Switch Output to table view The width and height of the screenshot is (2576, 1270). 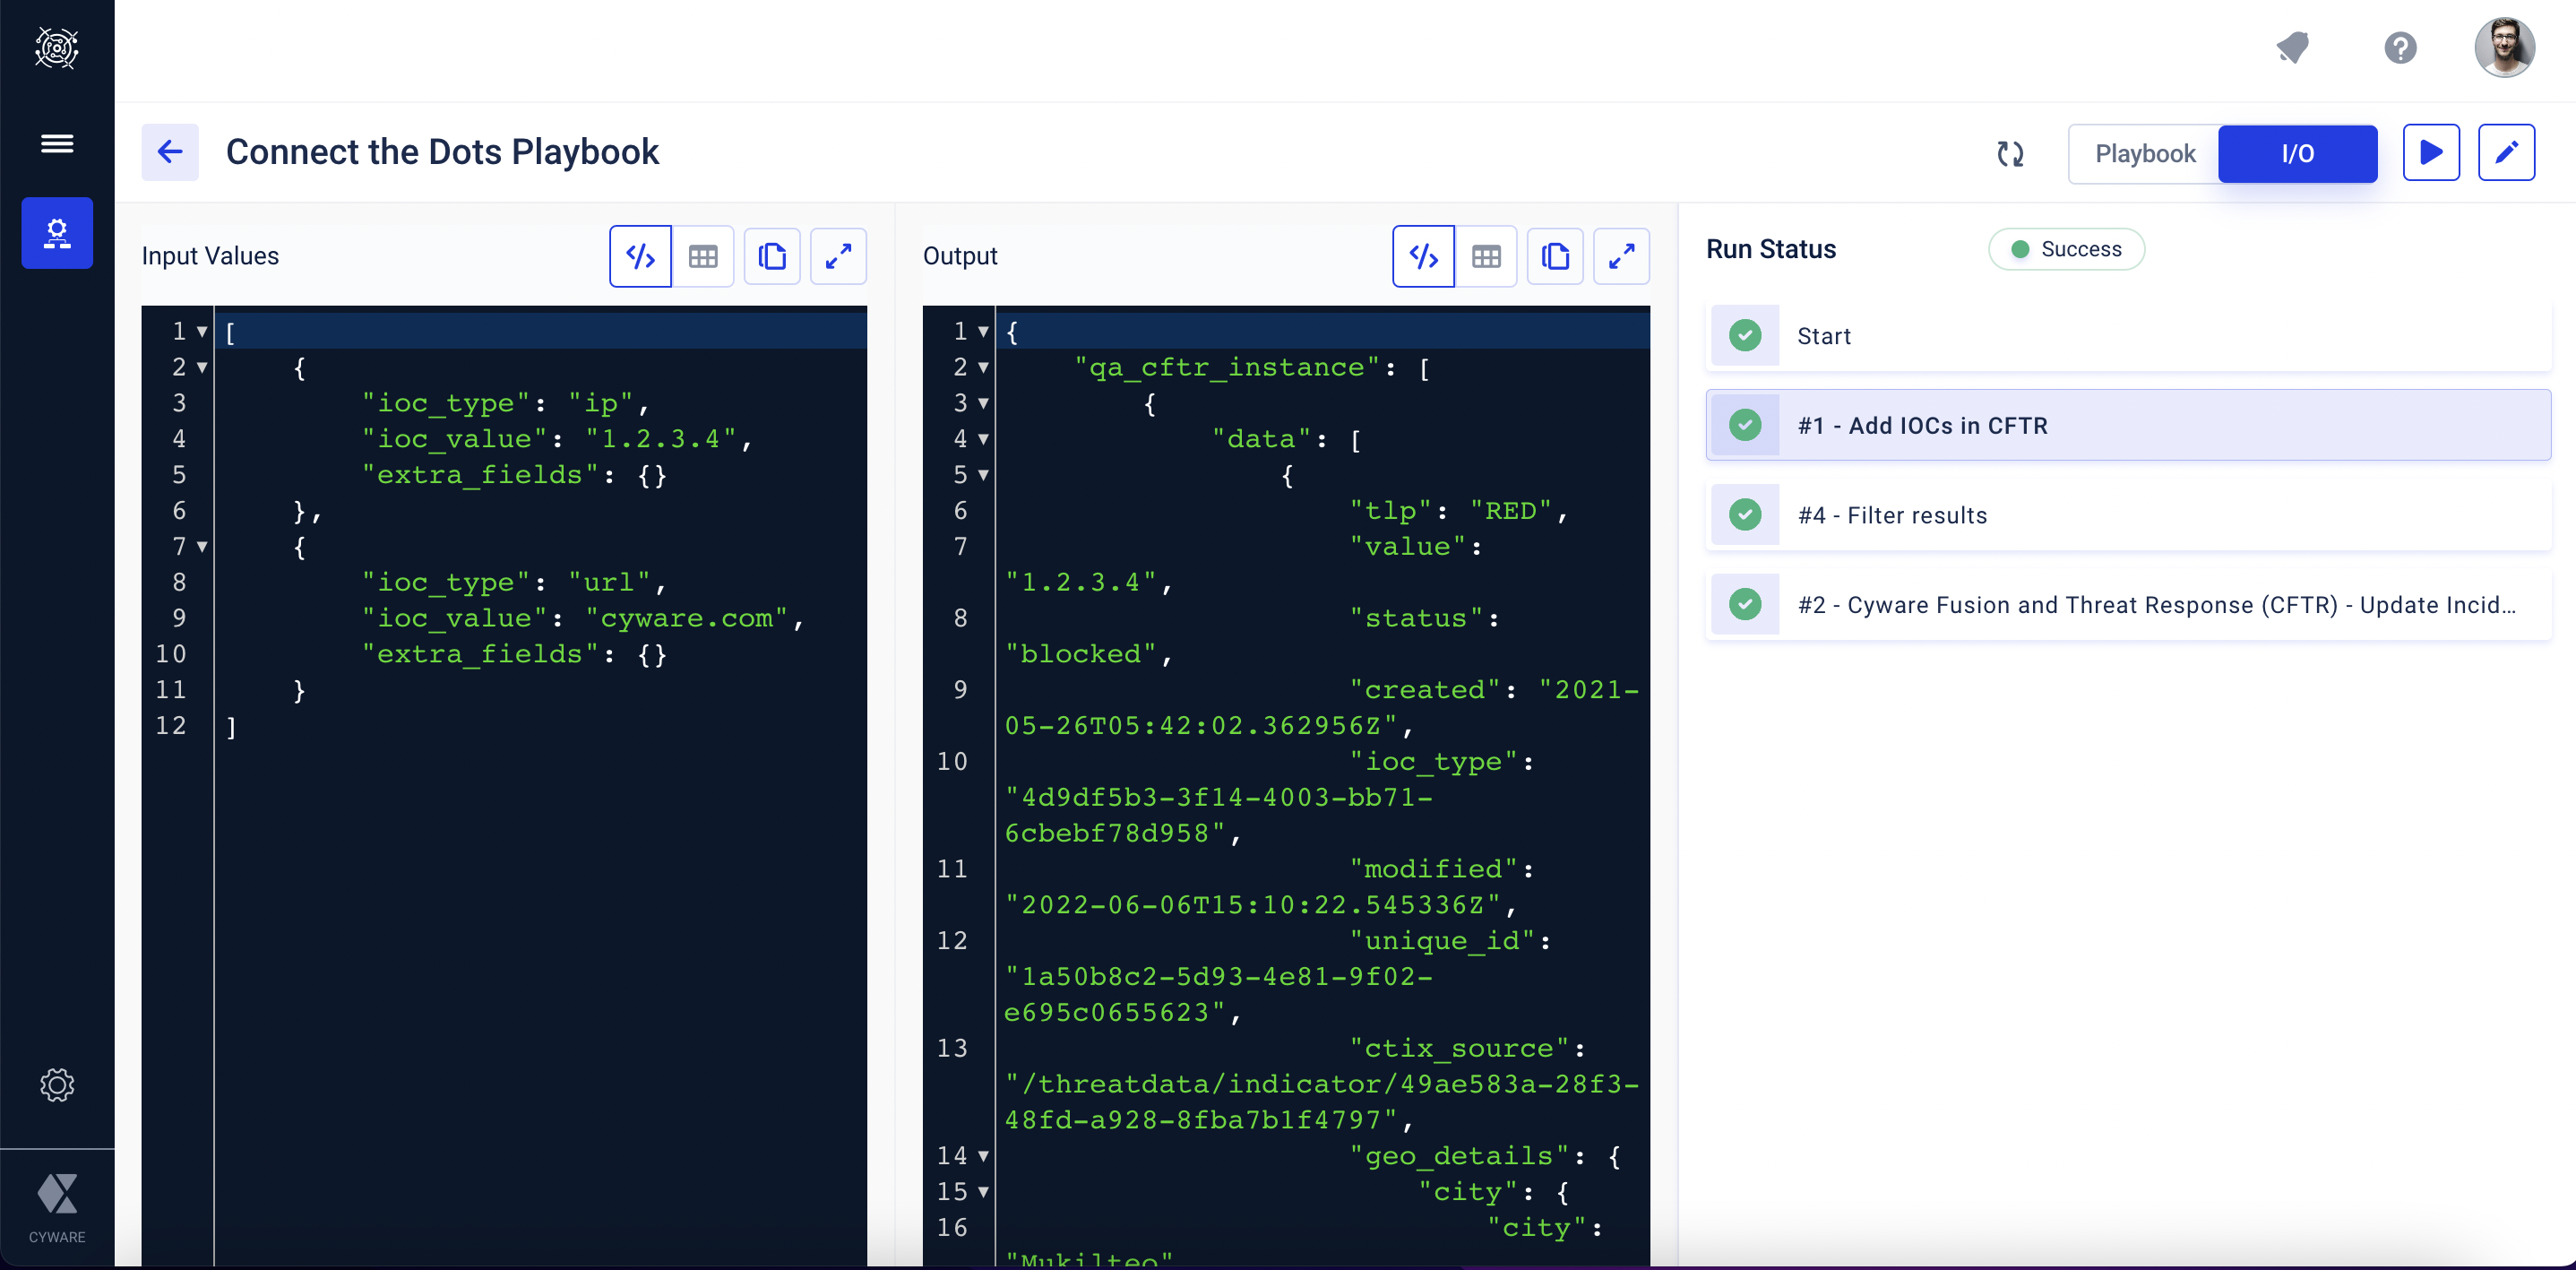coord(1486,257)
